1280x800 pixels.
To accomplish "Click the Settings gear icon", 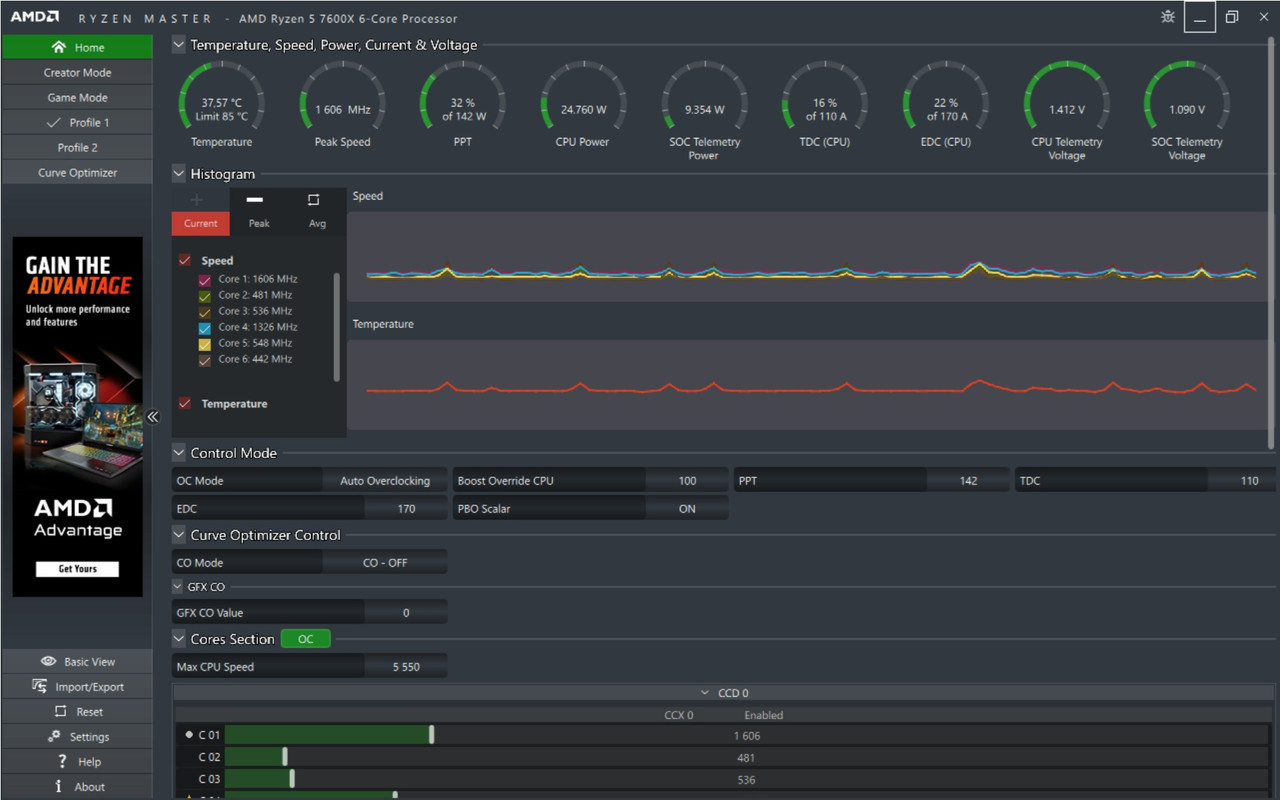I will click(x=54, y=736).
